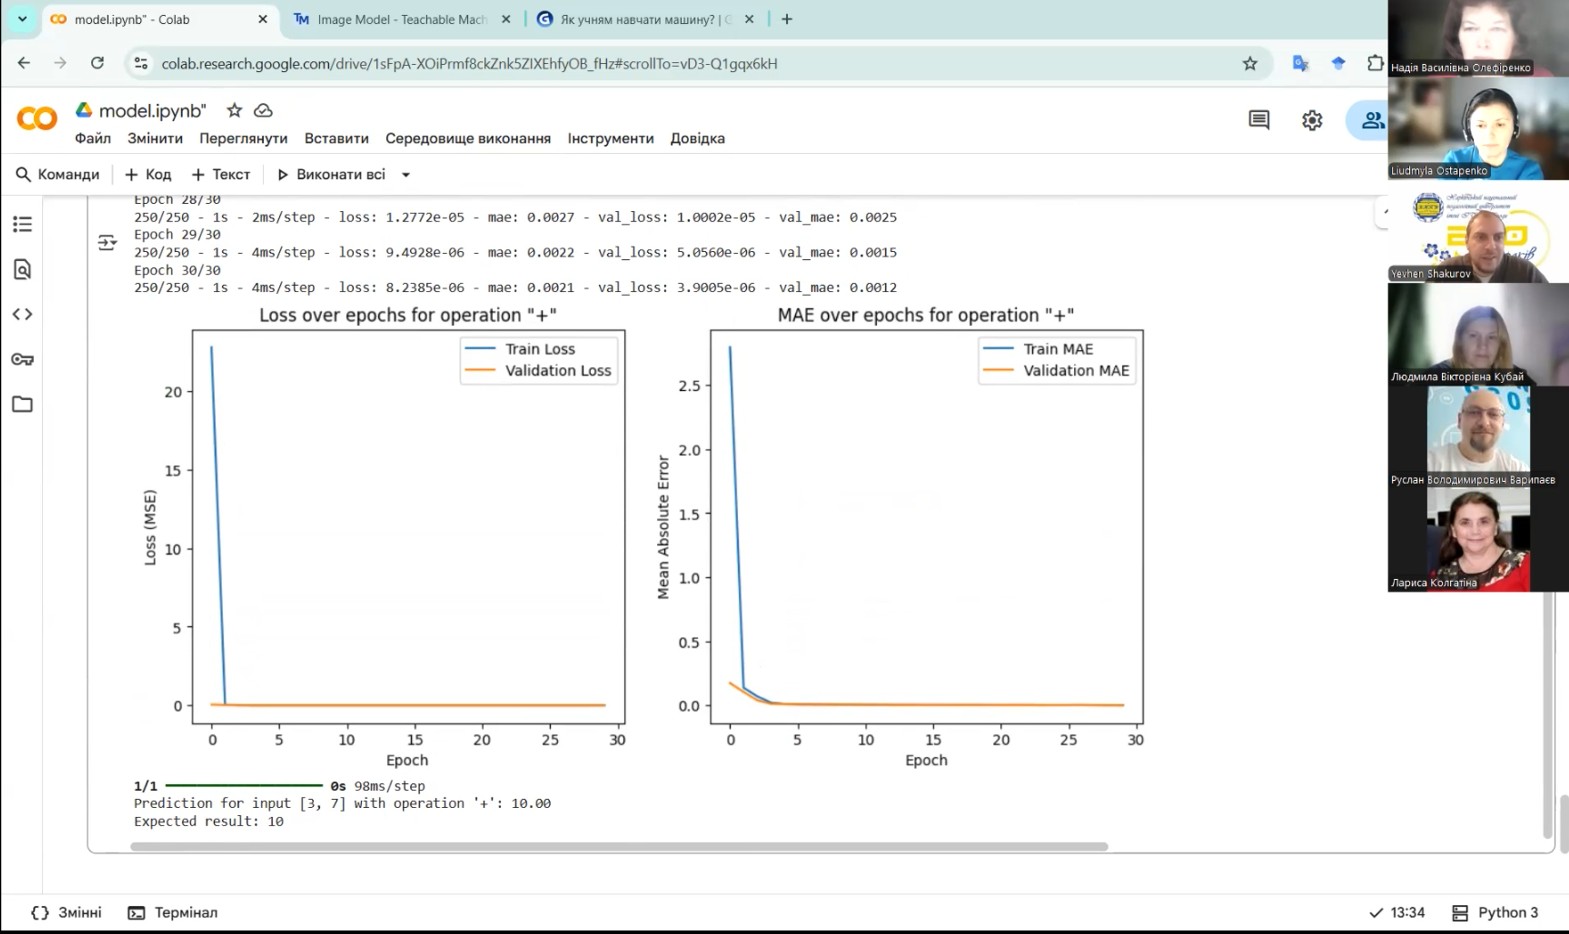Click the Expected result: 10 output line
Viewport: 1569px width, 934px height.
click(x=209, y=821)
